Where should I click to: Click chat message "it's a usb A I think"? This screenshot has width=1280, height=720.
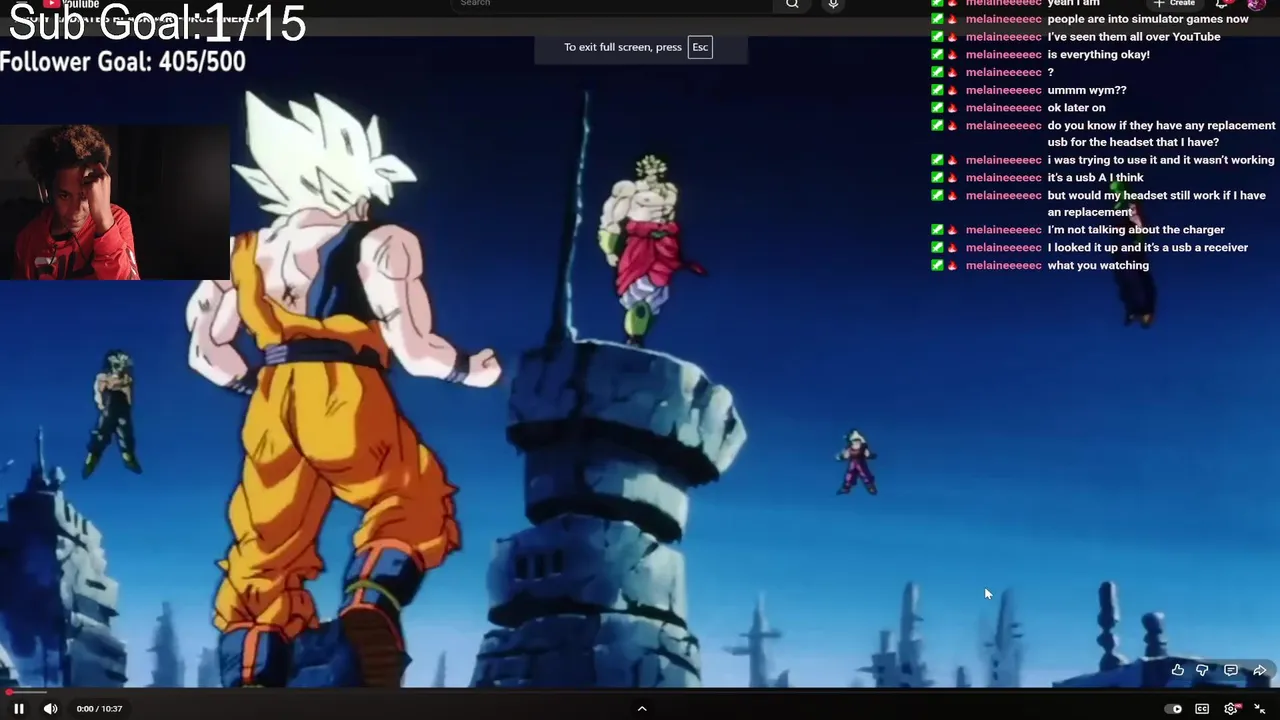1095,178
